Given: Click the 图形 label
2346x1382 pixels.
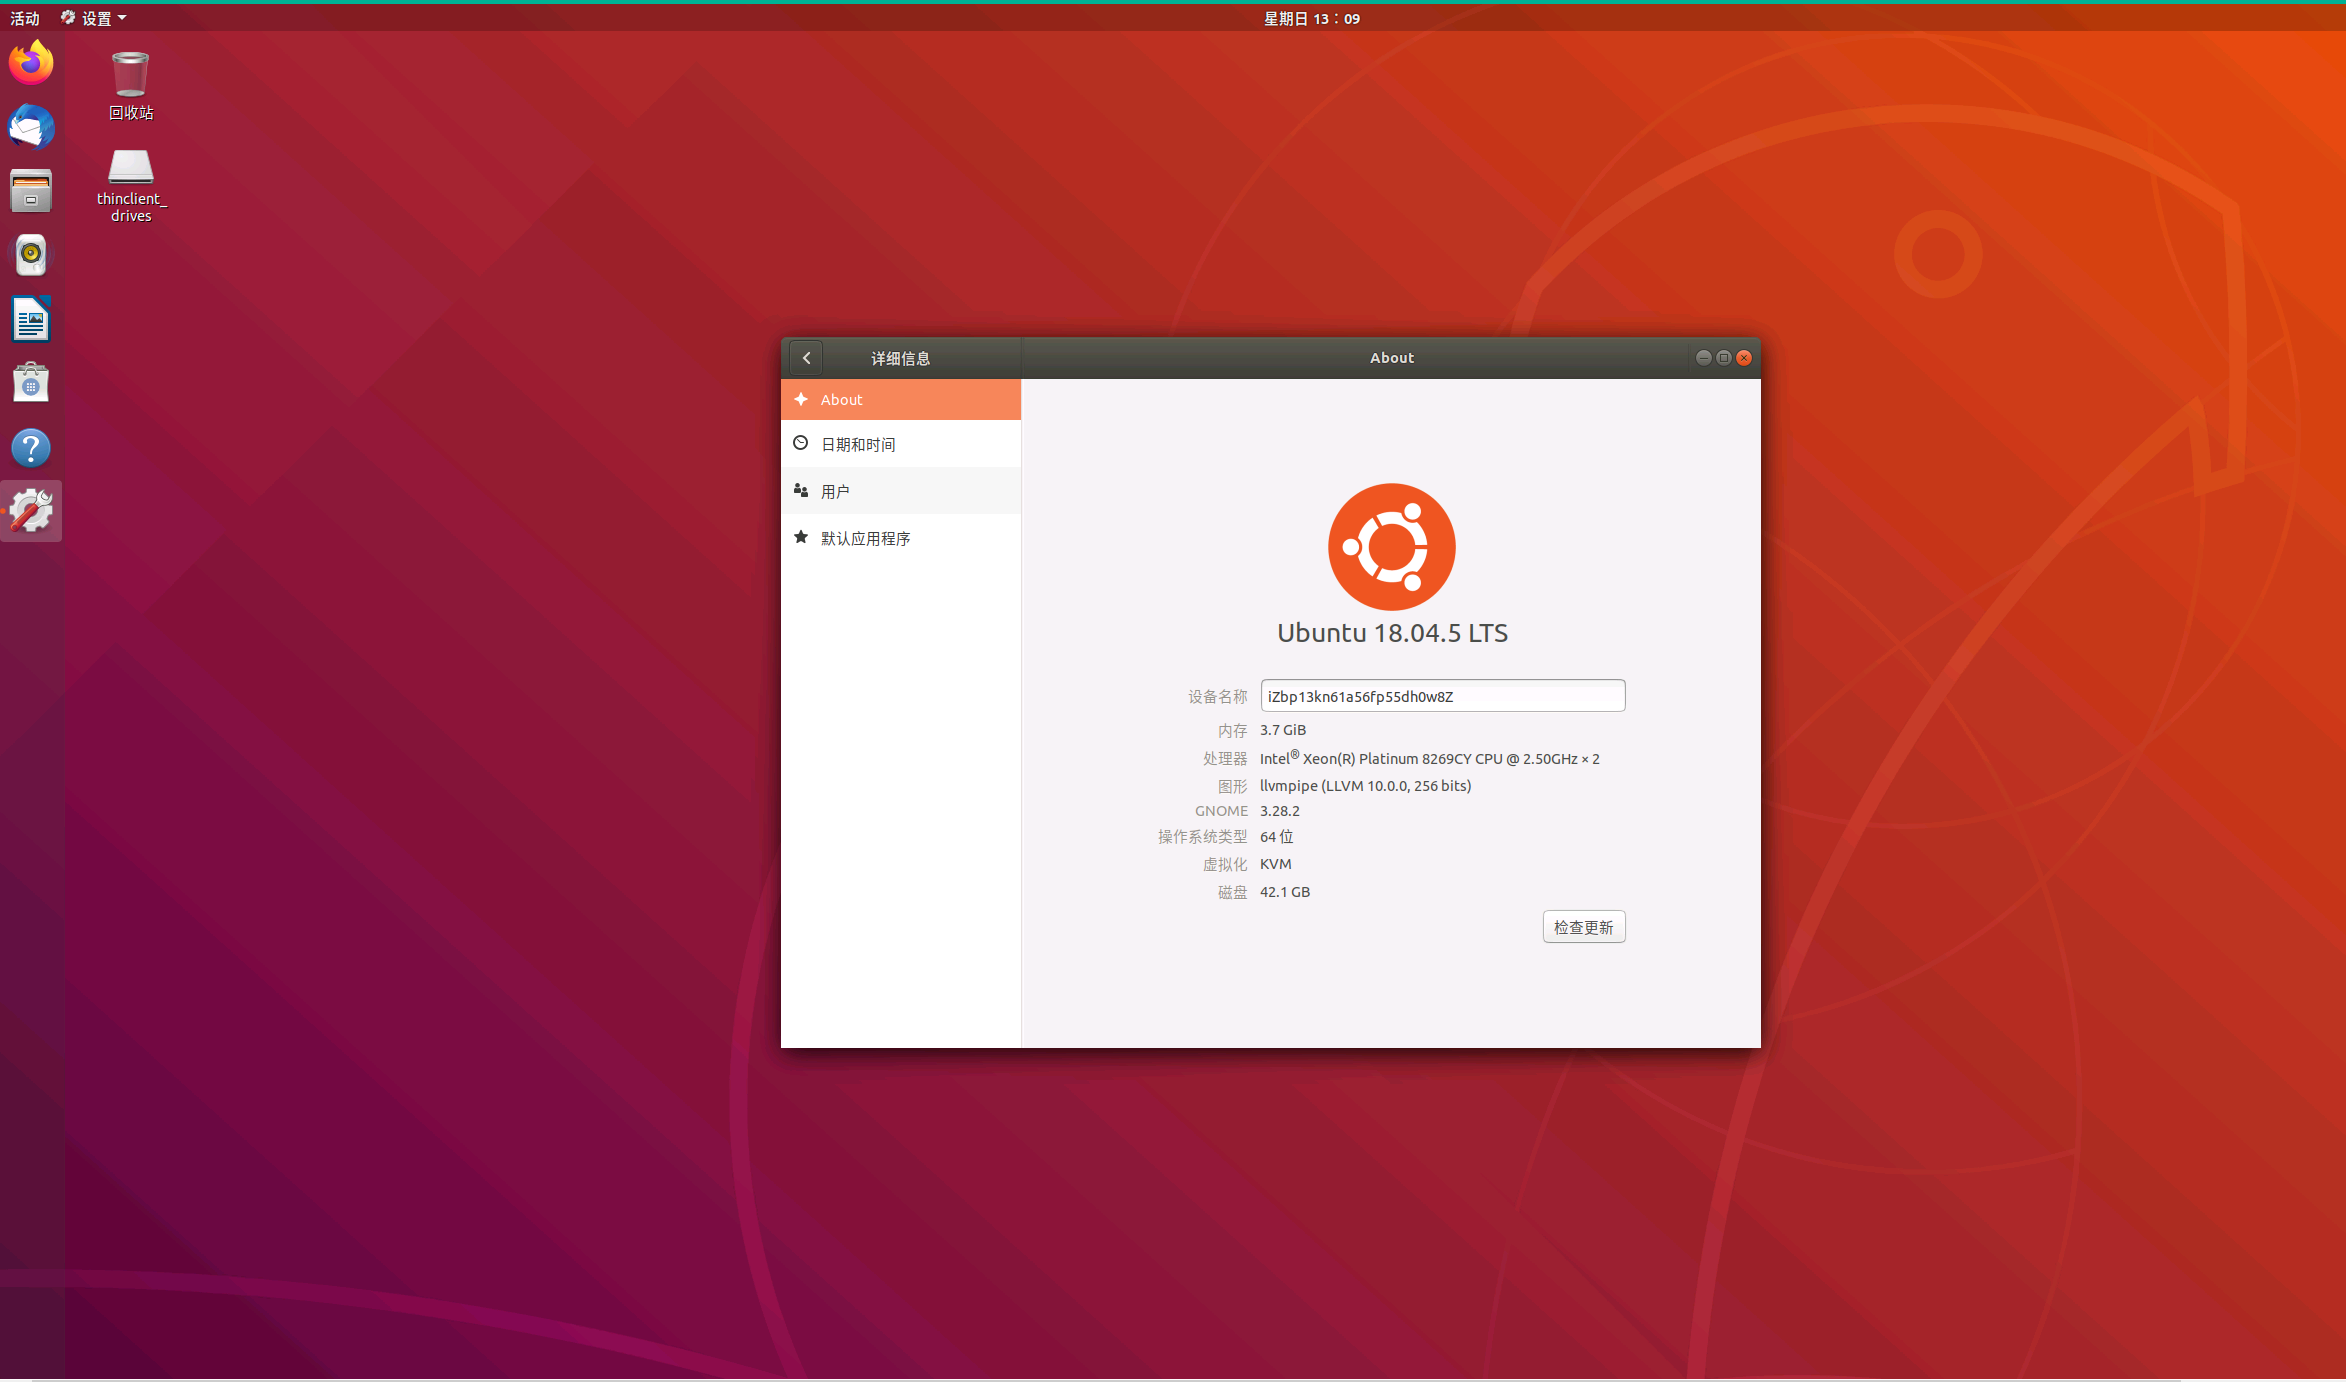Looking at the screenshot, I should tap(1233, 787).
